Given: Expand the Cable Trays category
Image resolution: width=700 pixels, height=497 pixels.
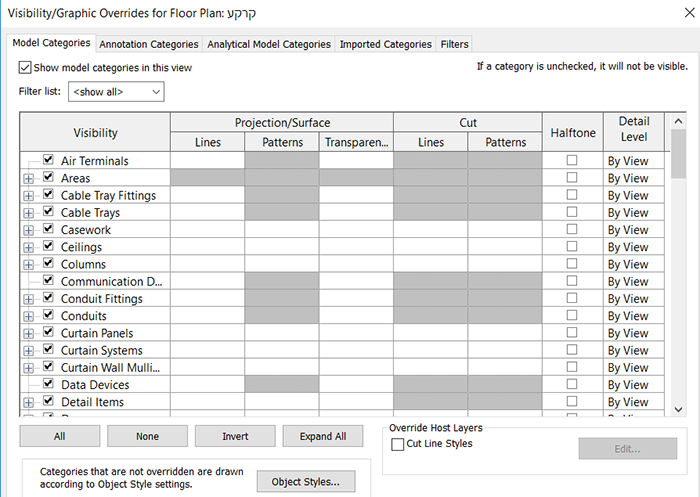Looking at the screenshot, I should (x=28, y=213).
